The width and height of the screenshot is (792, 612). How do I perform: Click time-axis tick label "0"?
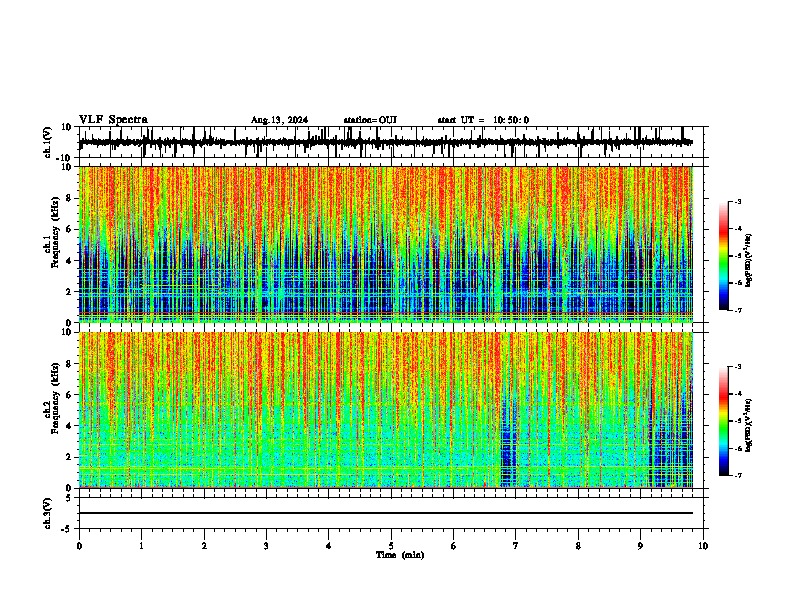pyautogui.click(x=79, y=546)
